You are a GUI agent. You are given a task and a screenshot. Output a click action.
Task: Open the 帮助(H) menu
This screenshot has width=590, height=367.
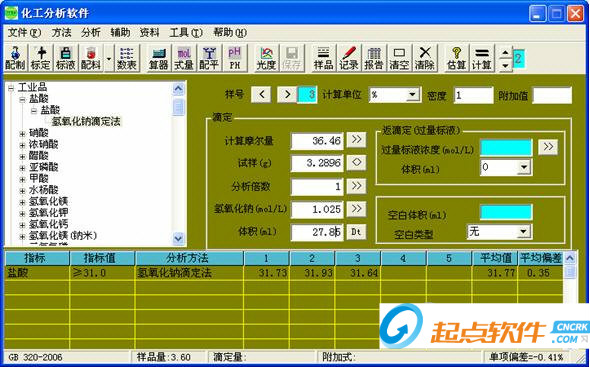230,33
